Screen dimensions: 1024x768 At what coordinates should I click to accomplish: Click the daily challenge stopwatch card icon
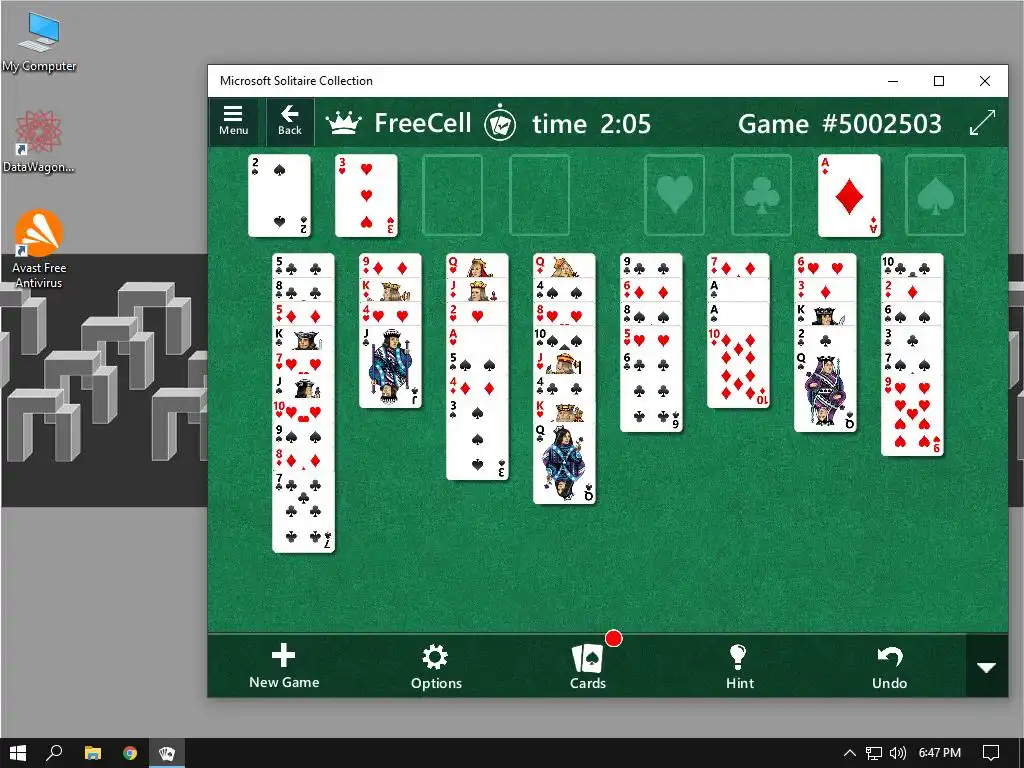500,123
